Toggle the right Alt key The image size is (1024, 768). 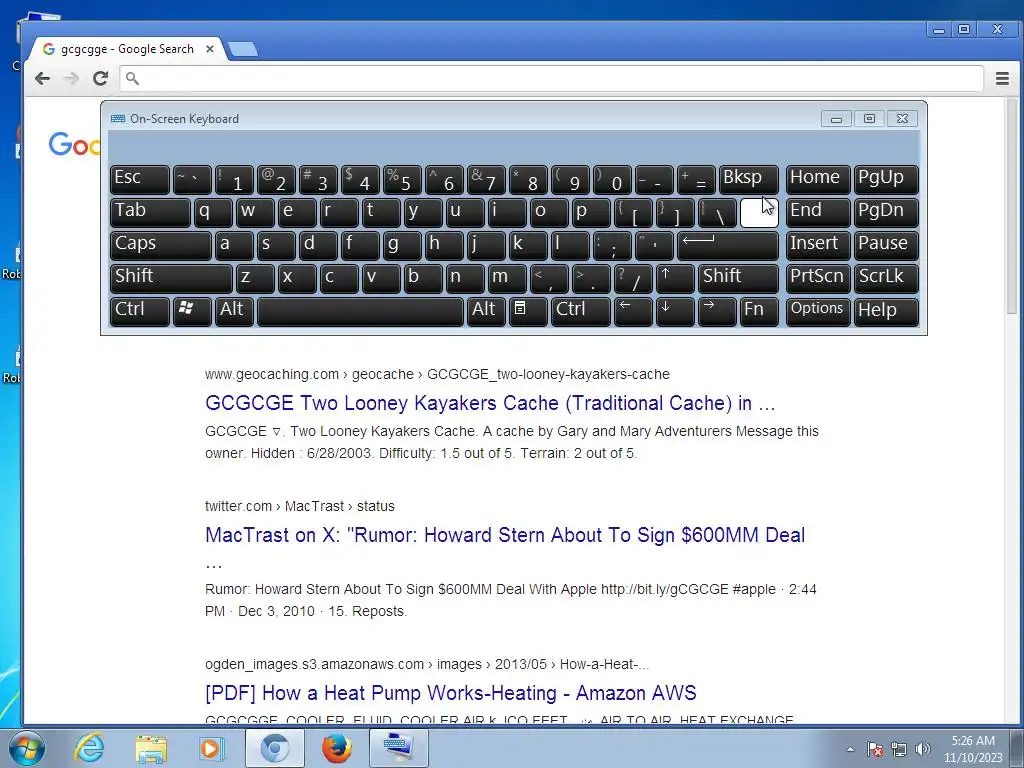[486, 311]
